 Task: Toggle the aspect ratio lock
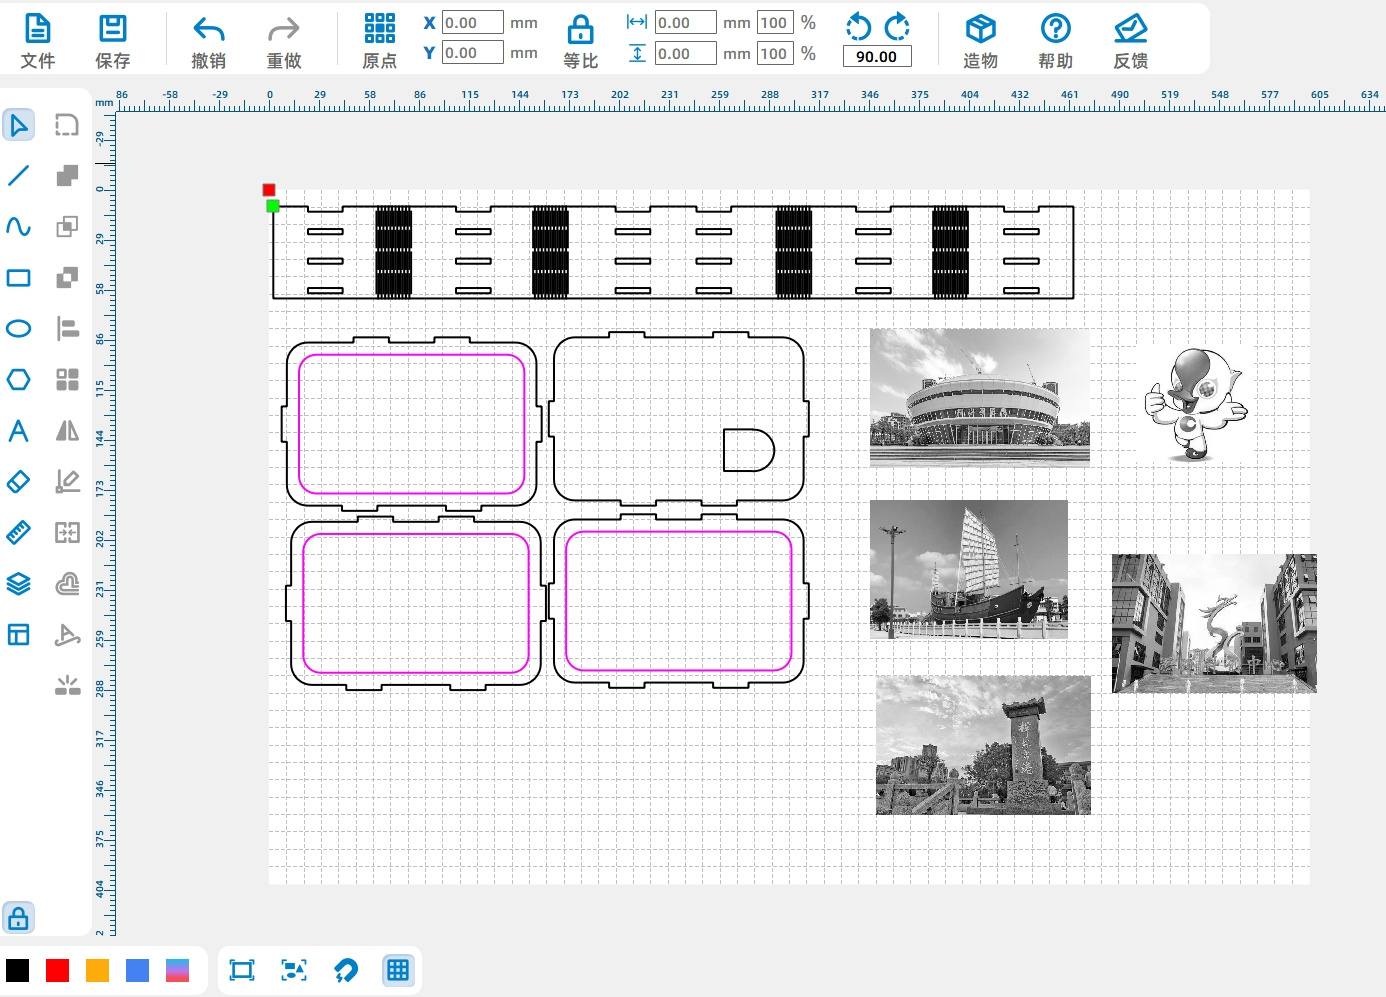[580, 41]
